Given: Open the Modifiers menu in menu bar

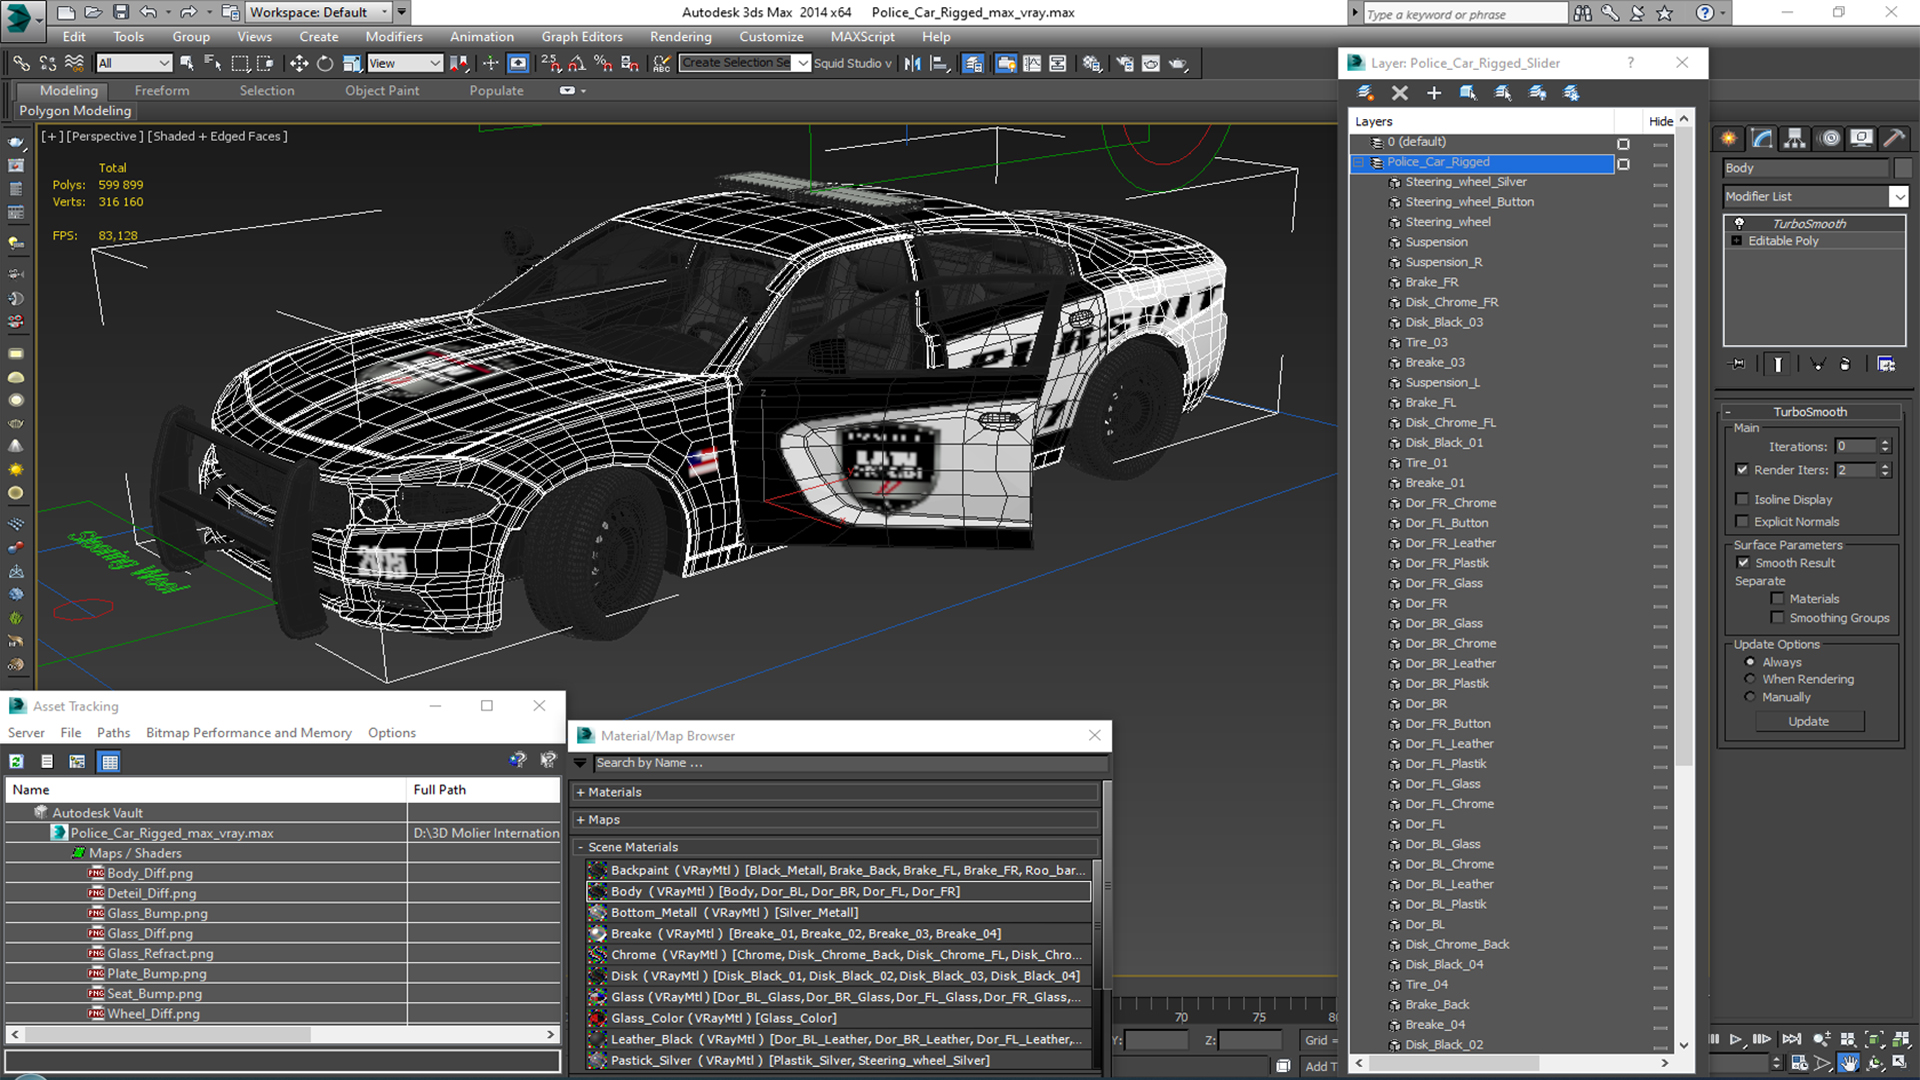Looking at the screenshot, I should 393,36.
